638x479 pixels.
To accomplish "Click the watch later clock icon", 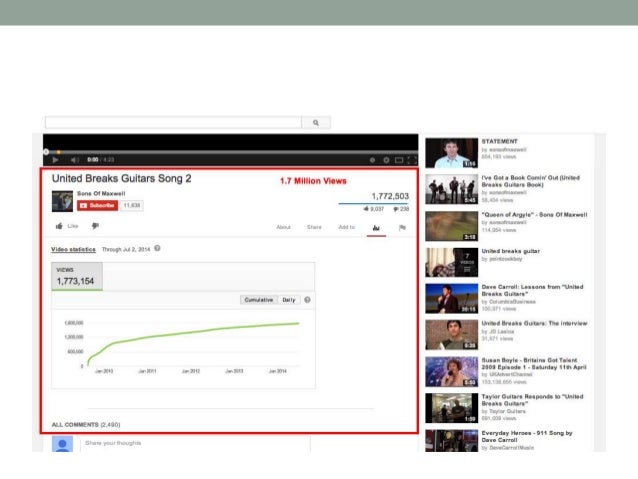I will pyautogui.click(x=372, y=160).
